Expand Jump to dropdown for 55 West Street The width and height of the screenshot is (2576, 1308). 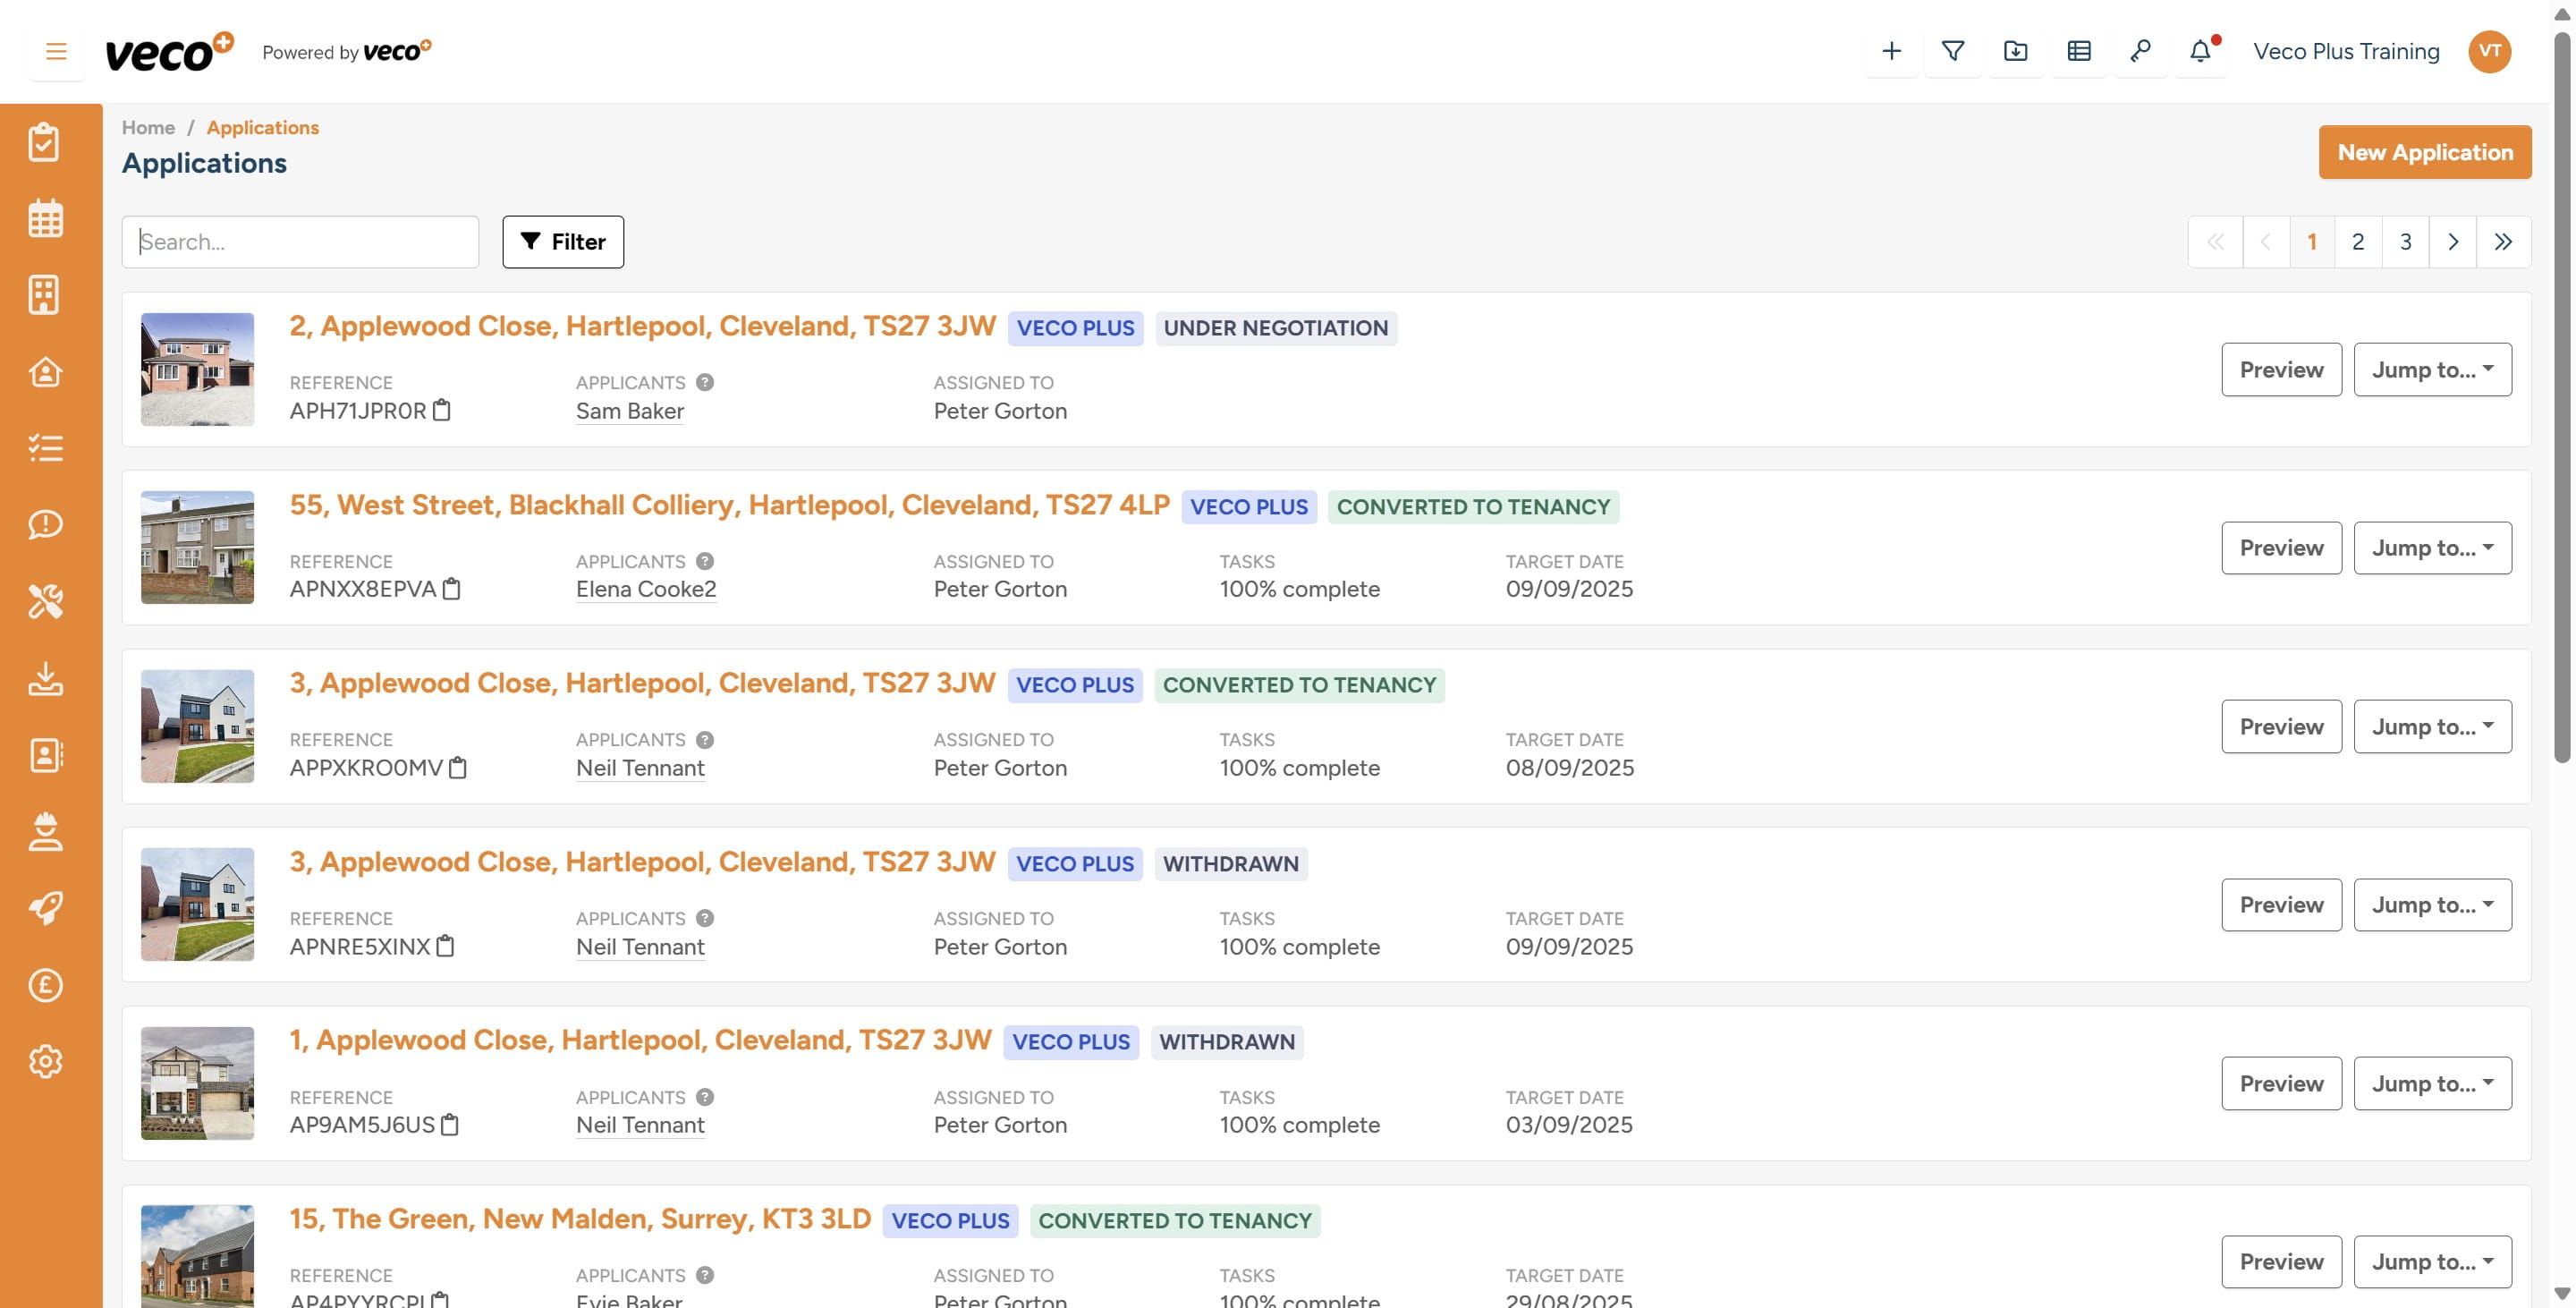click(2432, 548)
